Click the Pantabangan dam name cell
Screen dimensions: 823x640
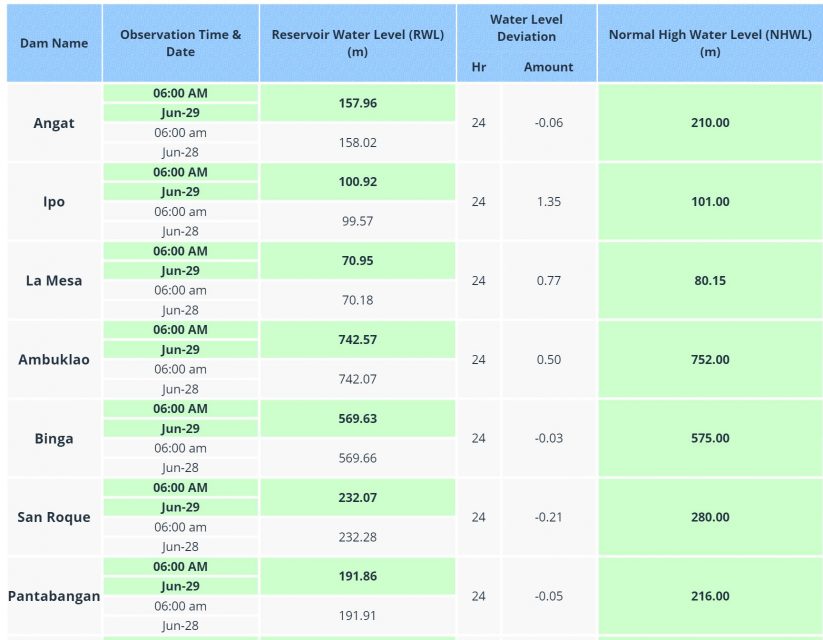(54, 596)
